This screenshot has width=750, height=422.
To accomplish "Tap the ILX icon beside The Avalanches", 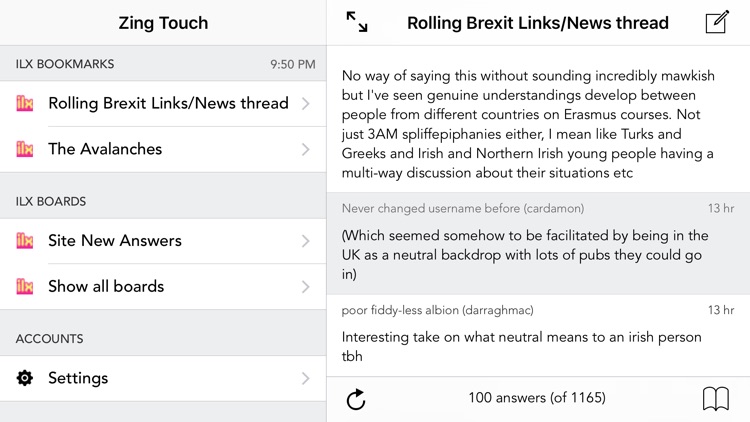I will pyautogui.click(x=25, y=149).
